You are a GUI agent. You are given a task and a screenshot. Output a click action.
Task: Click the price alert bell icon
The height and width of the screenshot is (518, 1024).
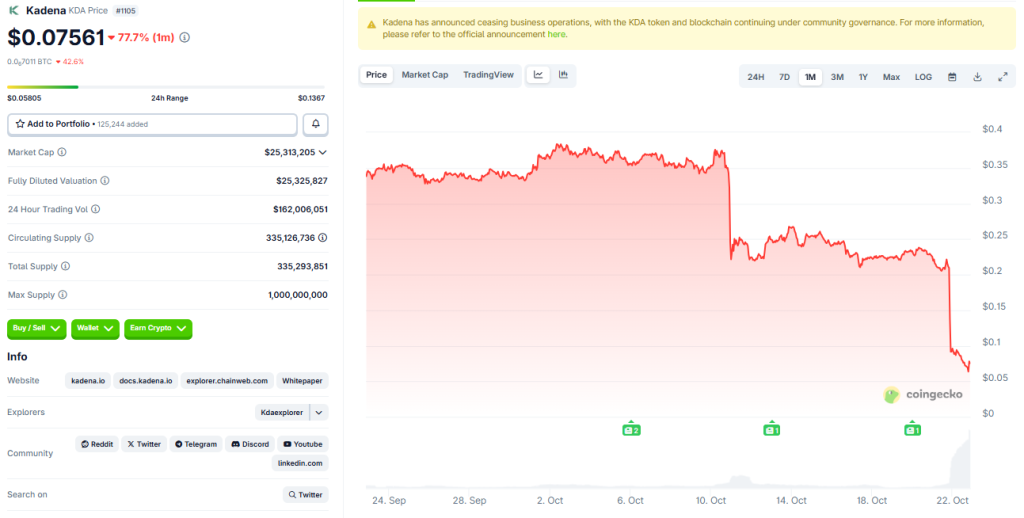click(x=316, y=124)
